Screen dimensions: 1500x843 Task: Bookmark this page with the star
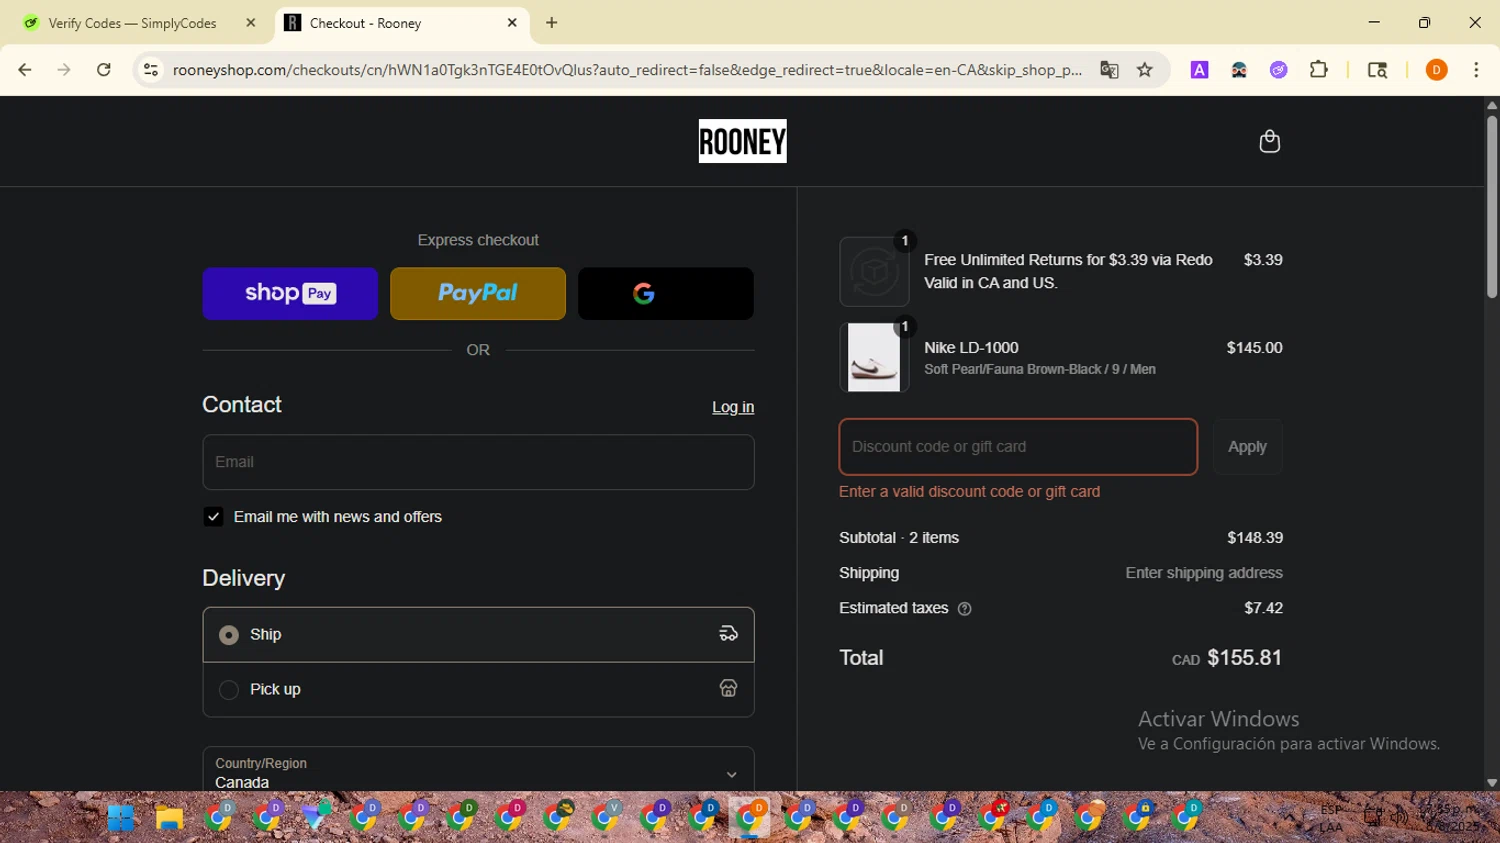[x=1145, y=70]
